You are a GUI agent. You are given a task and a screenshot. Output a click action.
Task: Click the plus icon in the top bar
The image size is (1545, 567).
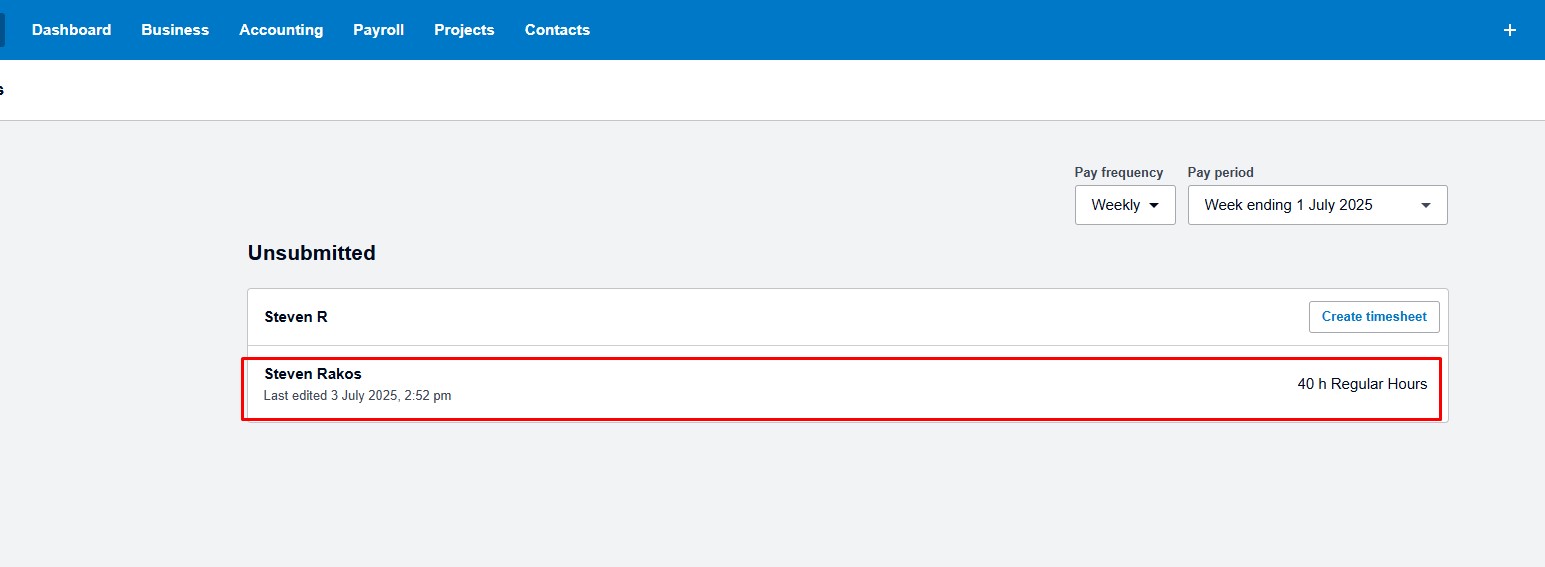click(1510, 30)
